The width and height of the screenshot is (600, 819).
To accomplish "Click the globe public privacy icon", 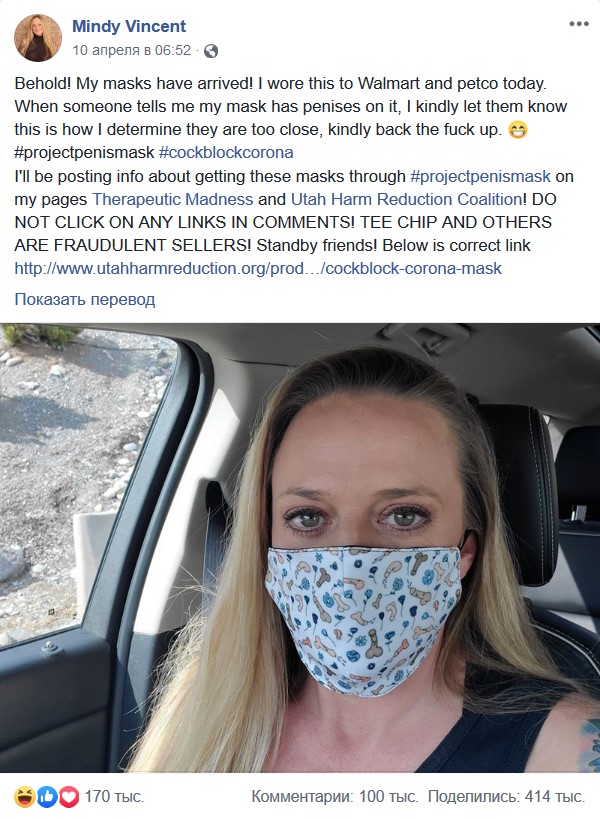I will pyautogui.click(x=211, y=51).
